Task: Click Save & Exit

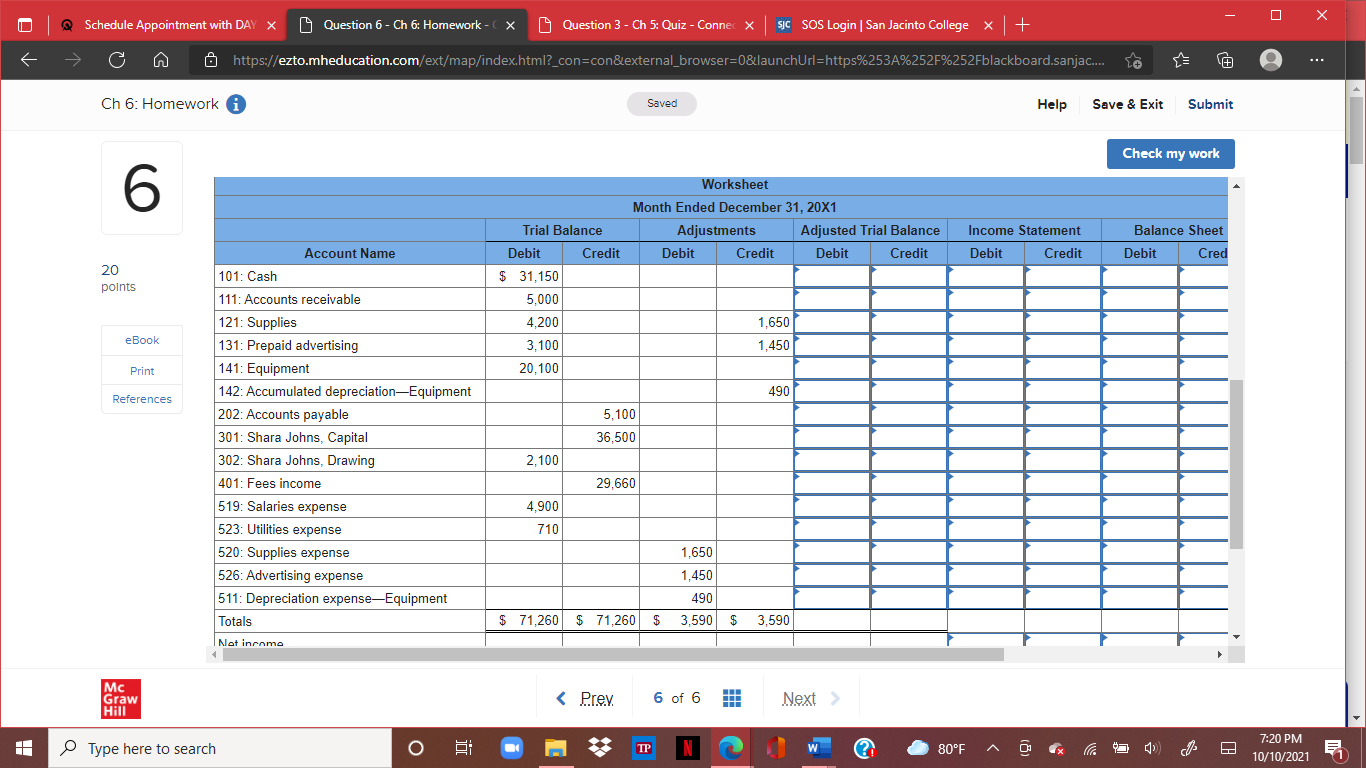Action: 1127,104
